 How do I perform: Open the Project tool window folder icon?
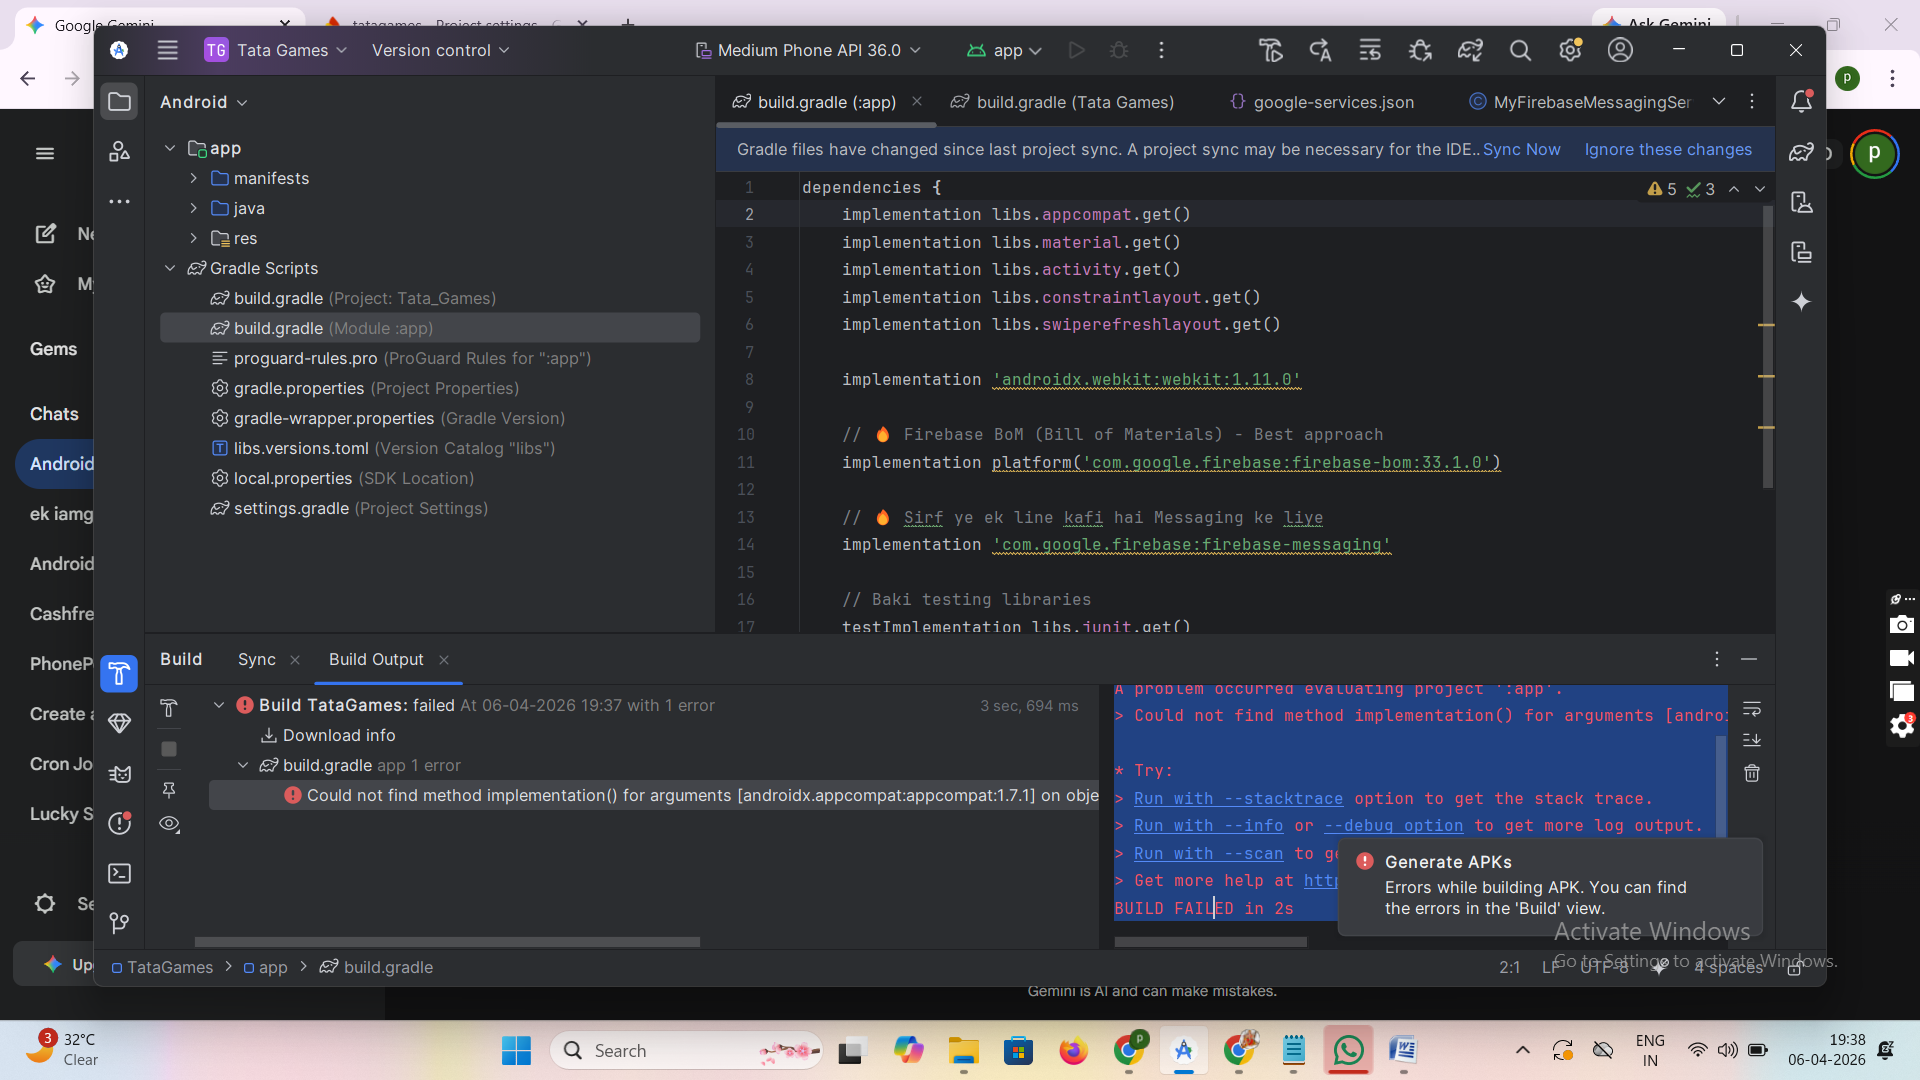119,102
